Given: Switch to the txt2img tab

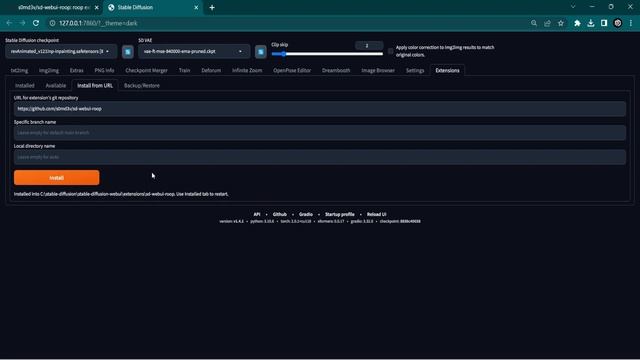Looking at the screenshot, I should 19,70.
